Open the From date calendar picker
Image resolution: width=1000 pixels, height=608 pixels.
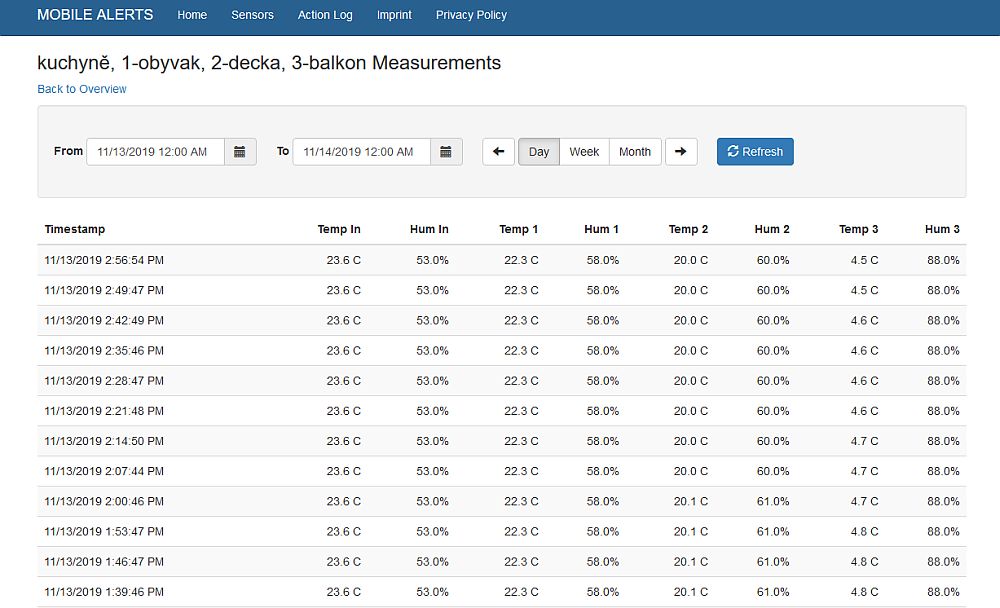[x=240, y=152]
